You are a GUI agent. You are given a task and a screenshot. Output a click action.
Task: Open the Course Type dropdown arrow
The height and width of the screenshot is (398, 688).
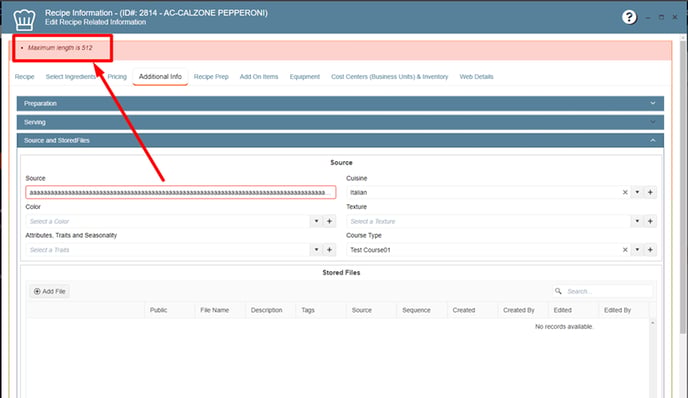637,250
